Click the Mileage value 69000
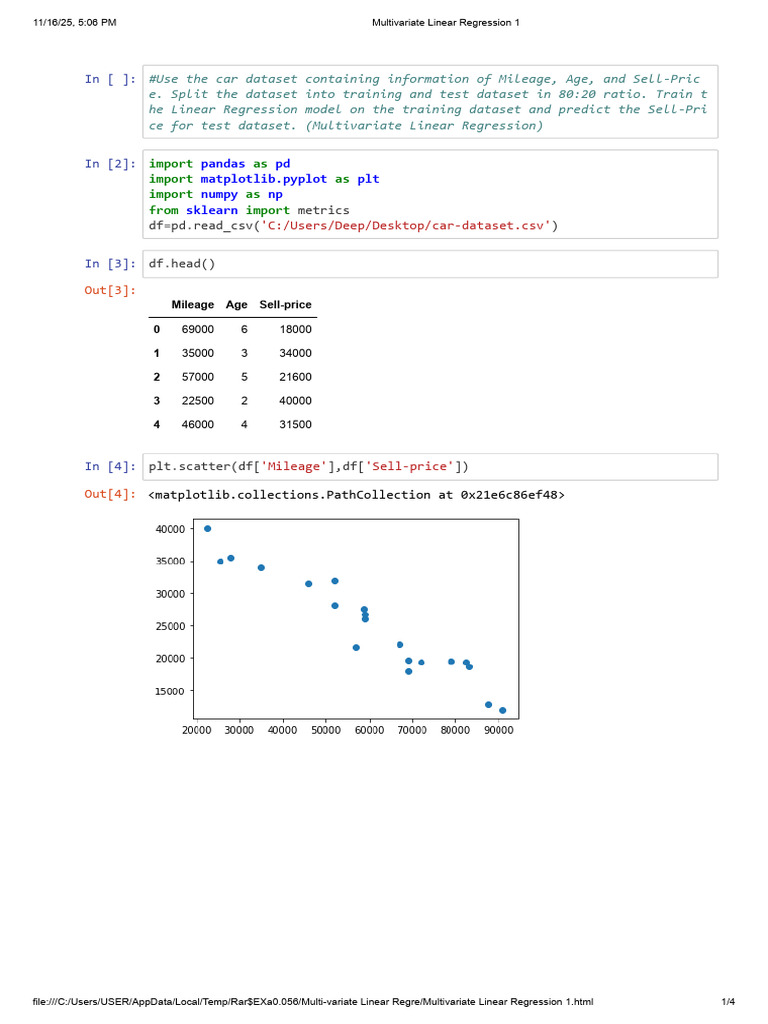This screenshot has height=1024, width=768. (x=198, y=330)
